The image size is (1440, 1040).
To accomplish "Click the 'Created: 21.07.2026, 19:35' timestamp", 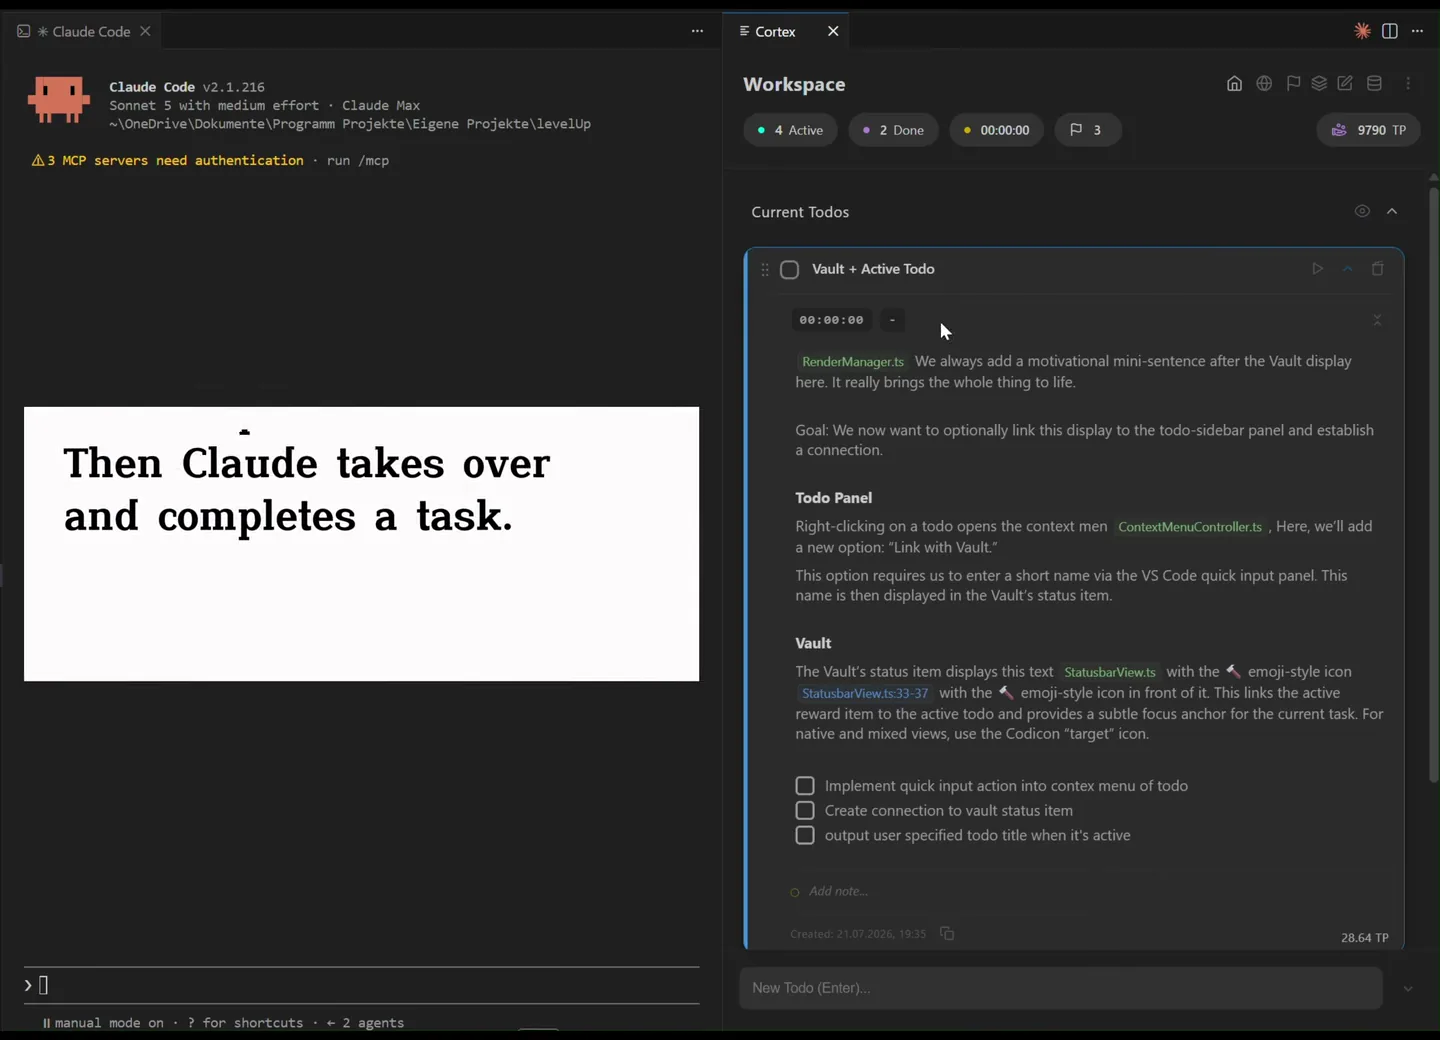I will click(858, 934).
